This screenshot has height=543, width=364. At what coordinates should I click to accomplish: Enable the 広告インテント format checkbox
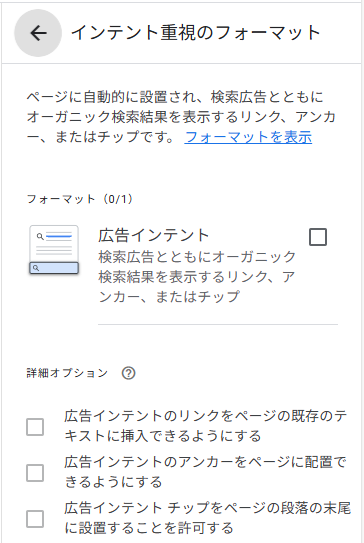click(x=318, y=237)
